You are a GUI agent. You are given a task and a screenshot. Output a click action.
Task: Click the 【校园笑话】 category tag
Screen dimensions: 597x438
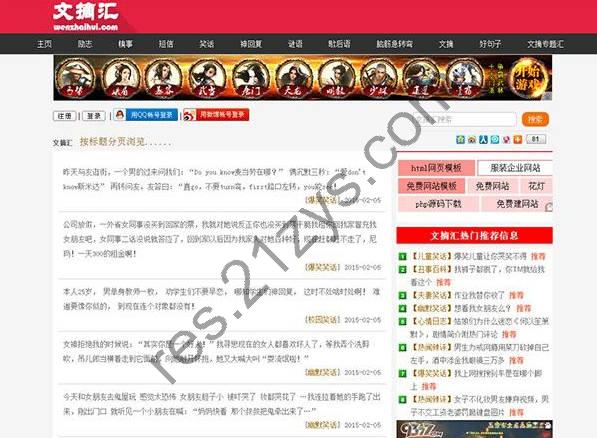[322, 320]
